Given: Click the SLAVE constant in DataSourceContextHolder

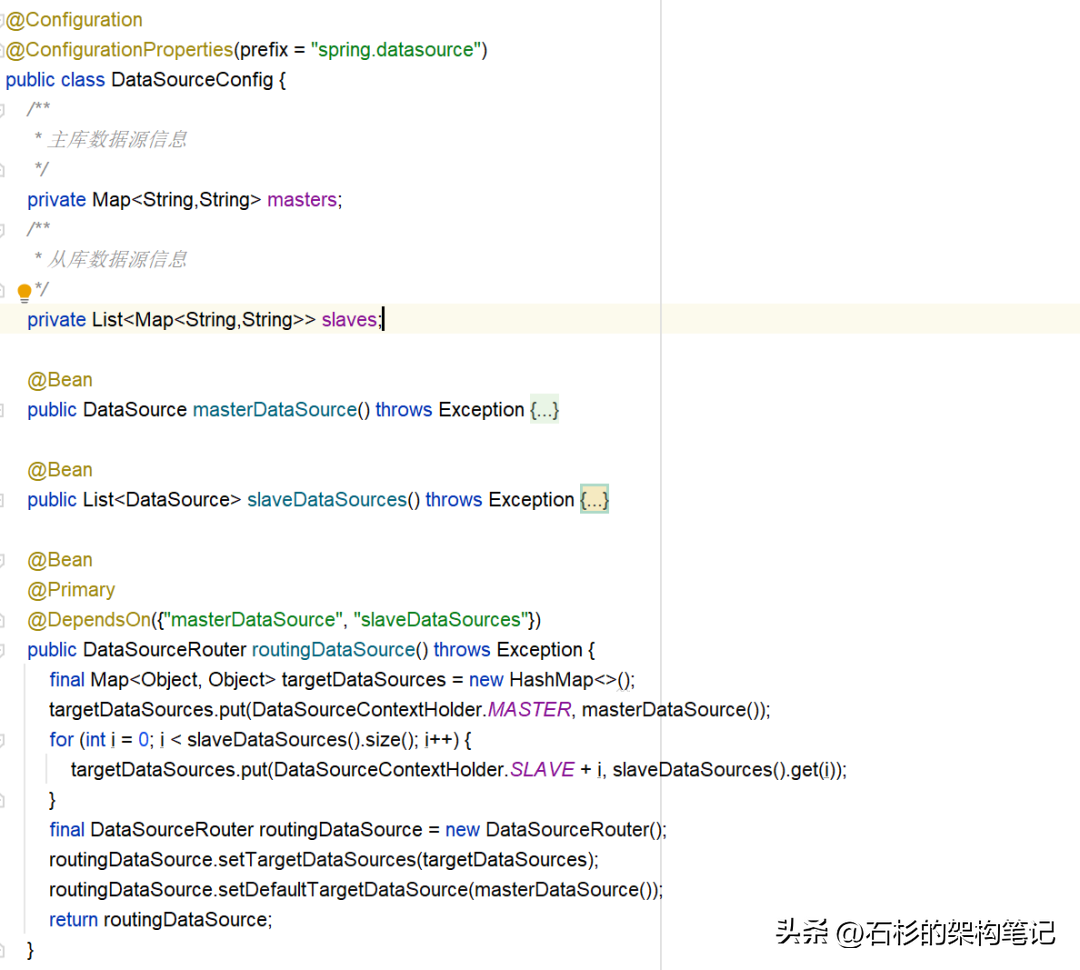Looking at the screenshot, I should [x=542, y=770].
